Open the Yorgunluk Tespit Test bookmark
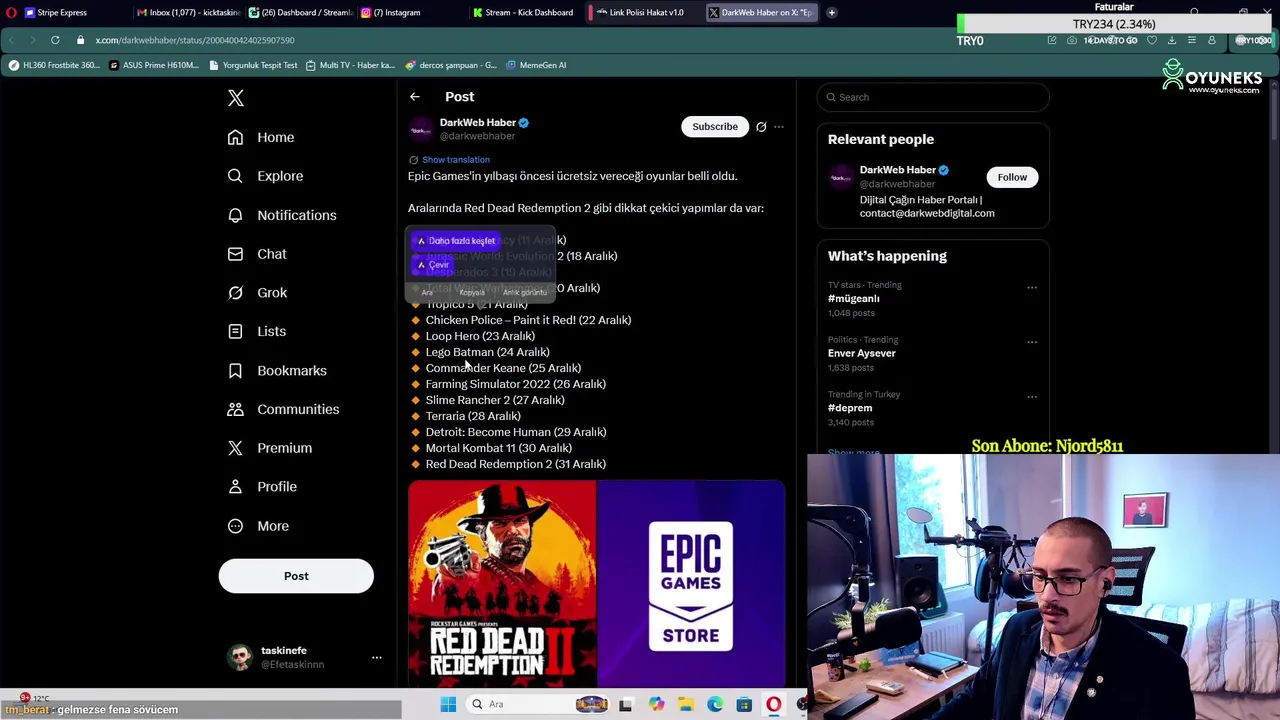Screen dimensions: 1280x720 pos(252,65)
